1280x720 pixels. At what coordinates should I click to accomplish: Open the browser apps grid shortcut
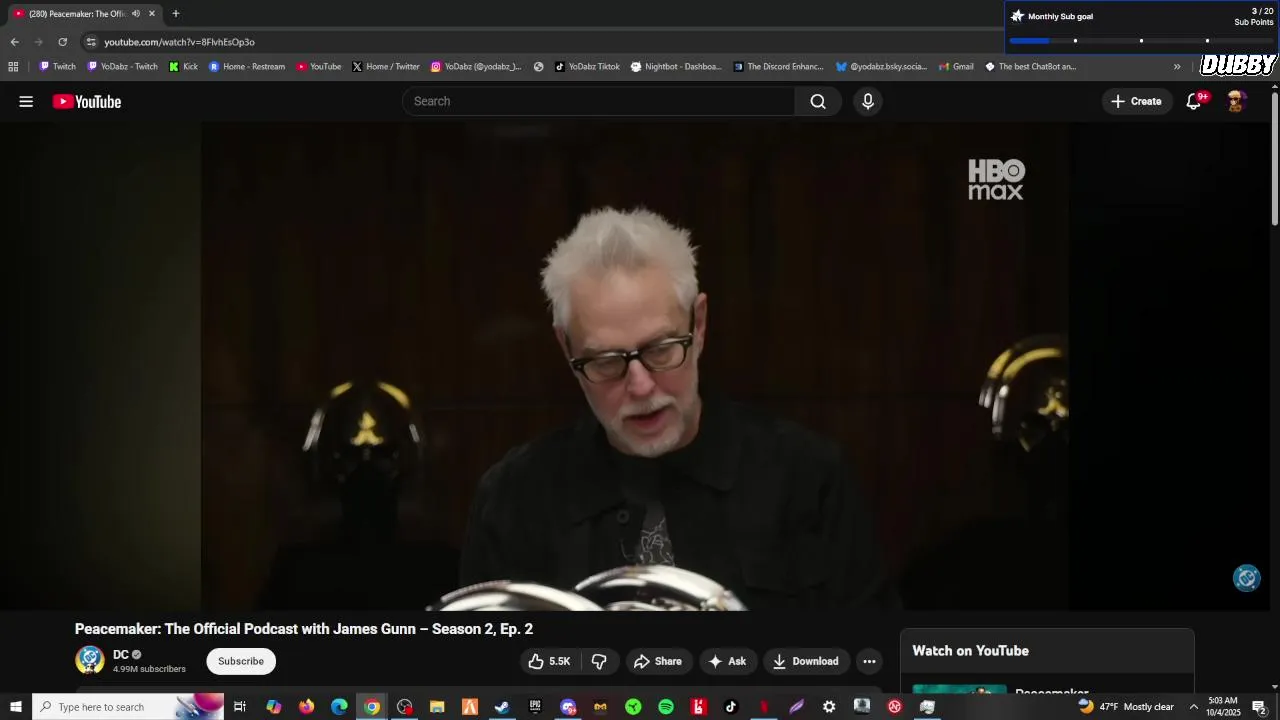click(x=13, y=67)
